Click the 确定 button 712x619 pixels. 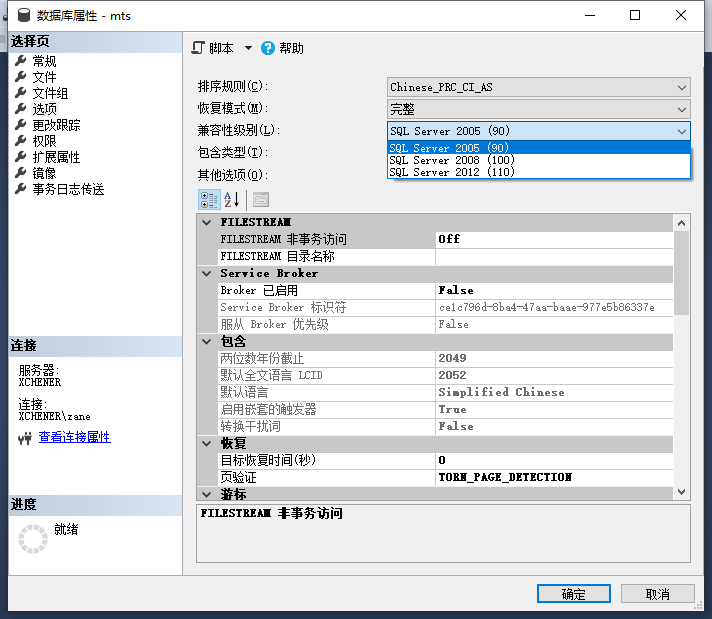tap(574, 594)
